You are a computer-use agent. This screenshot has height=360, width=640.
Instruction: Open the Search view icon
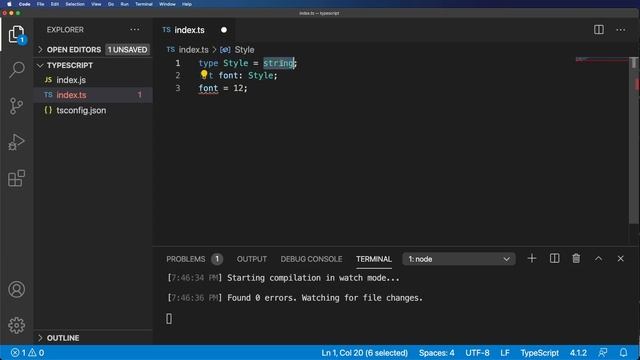16,70
